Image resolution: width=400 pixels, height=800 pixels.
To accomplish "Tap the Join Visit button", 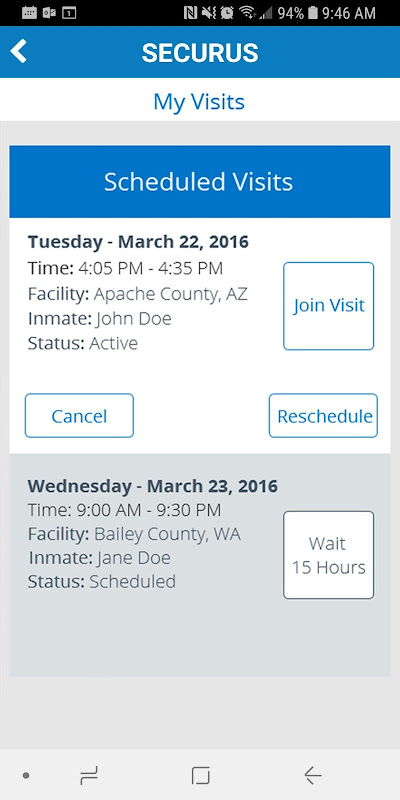I will 329,306.
